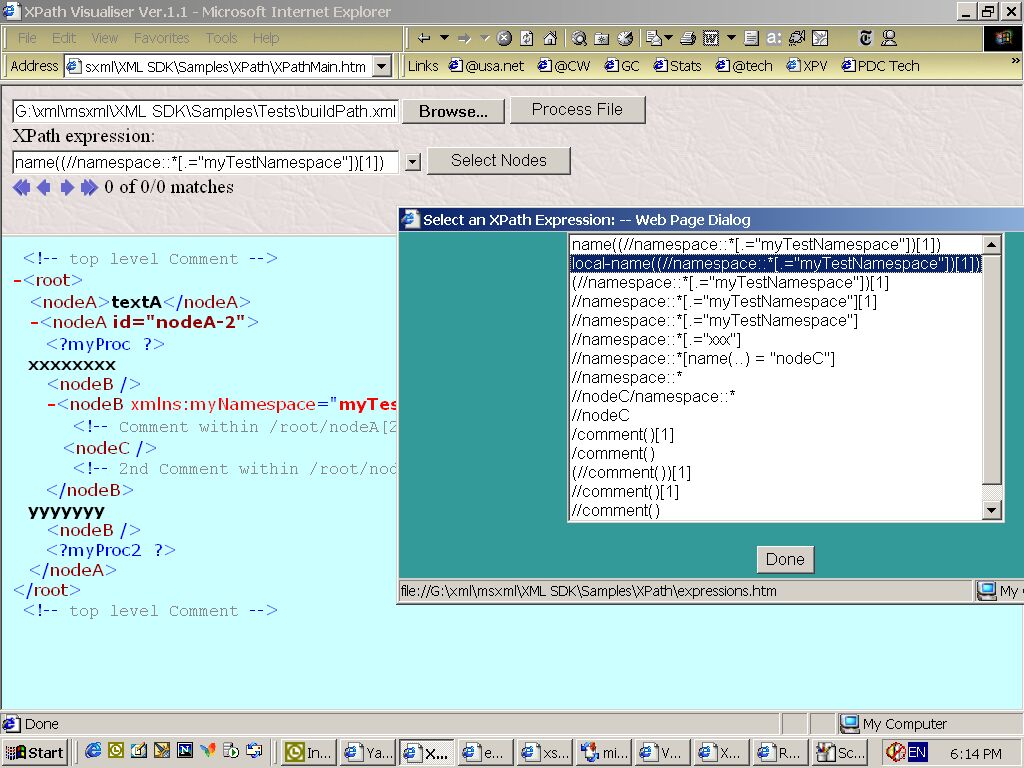Click the EN language tray indicator
1024x768 pixels.
[917, 752]
